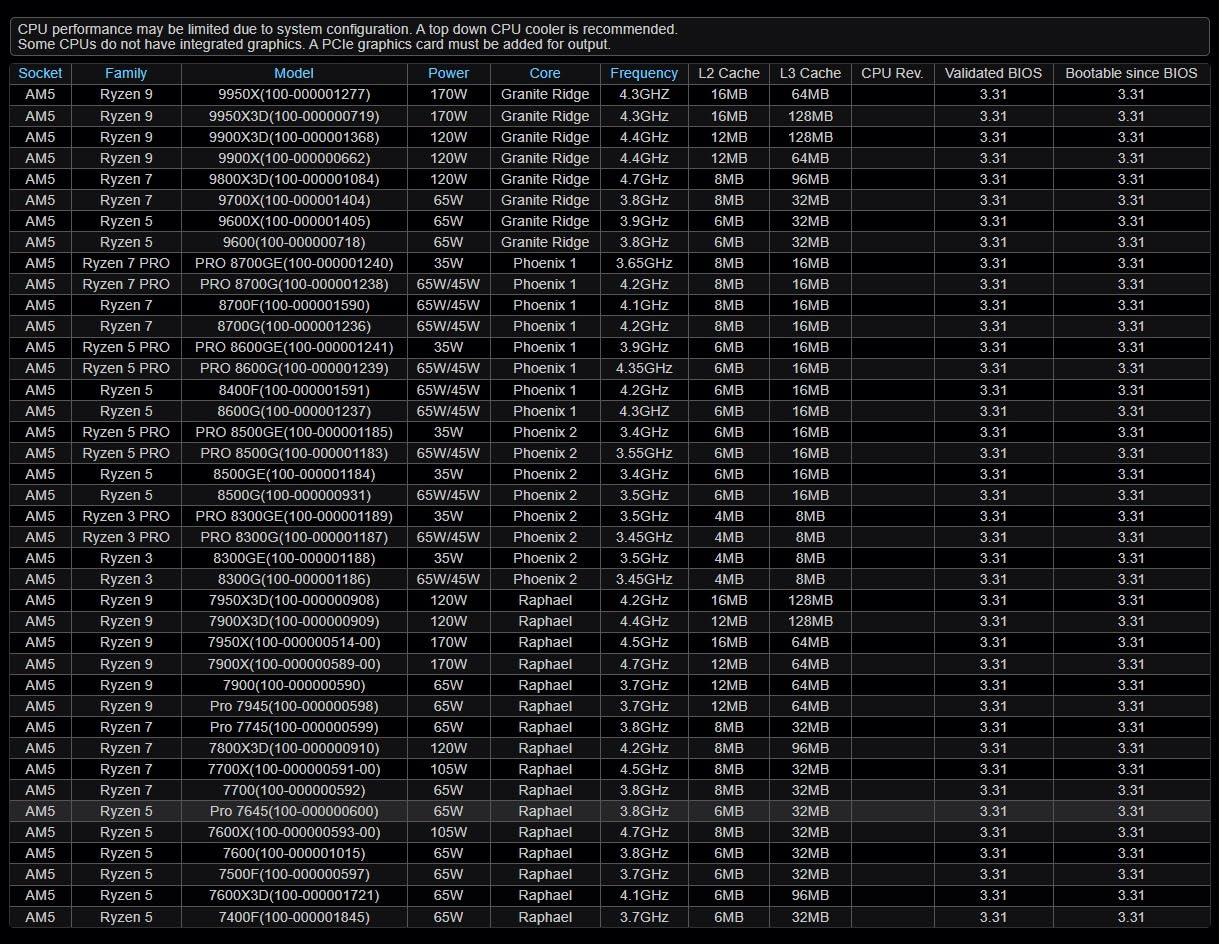Click the 7600X3D(100-000001721) model entry
Screen dimensions: 1222x944
click(294, 895)
